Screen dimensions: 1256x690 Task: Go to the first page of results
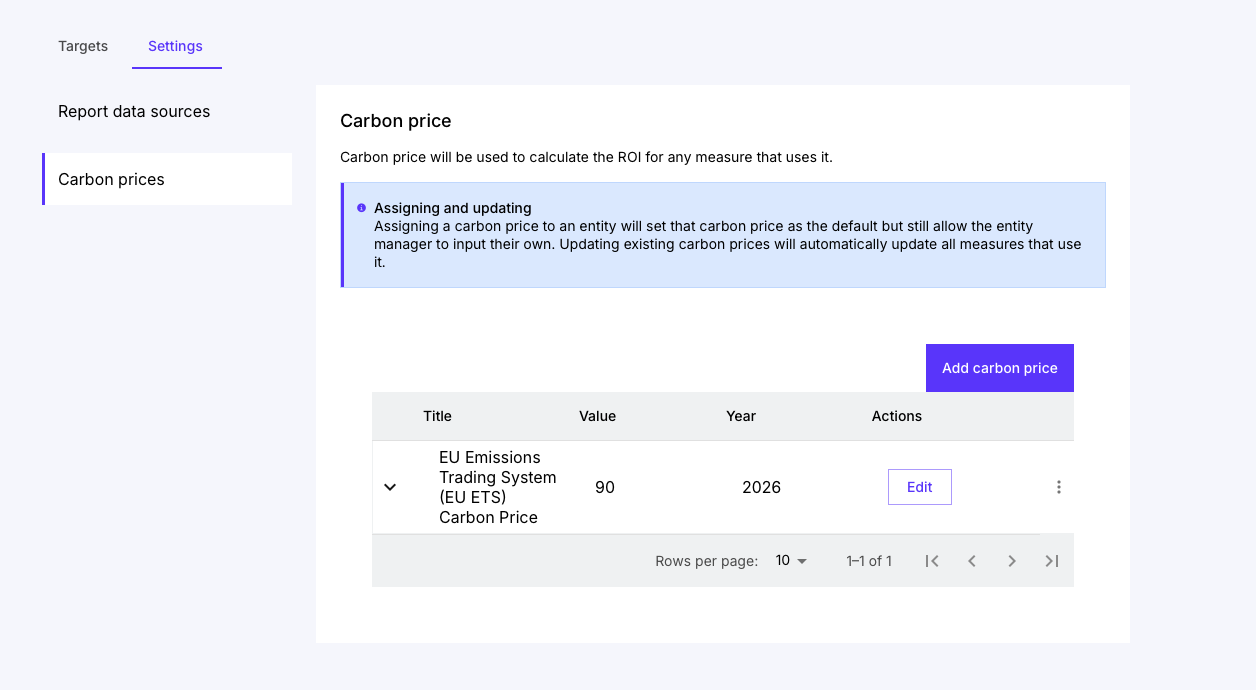pyautogui.click(x=932, y=561)
